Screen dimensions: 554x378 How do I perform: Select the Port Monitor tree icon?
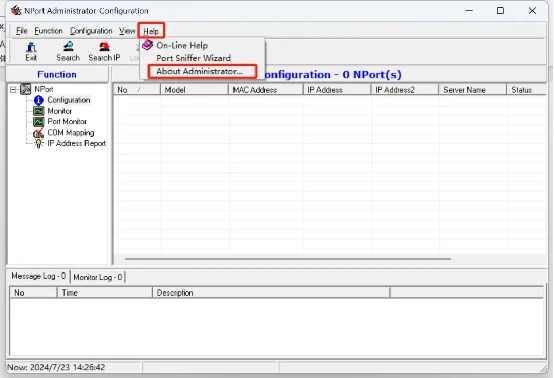39,122
